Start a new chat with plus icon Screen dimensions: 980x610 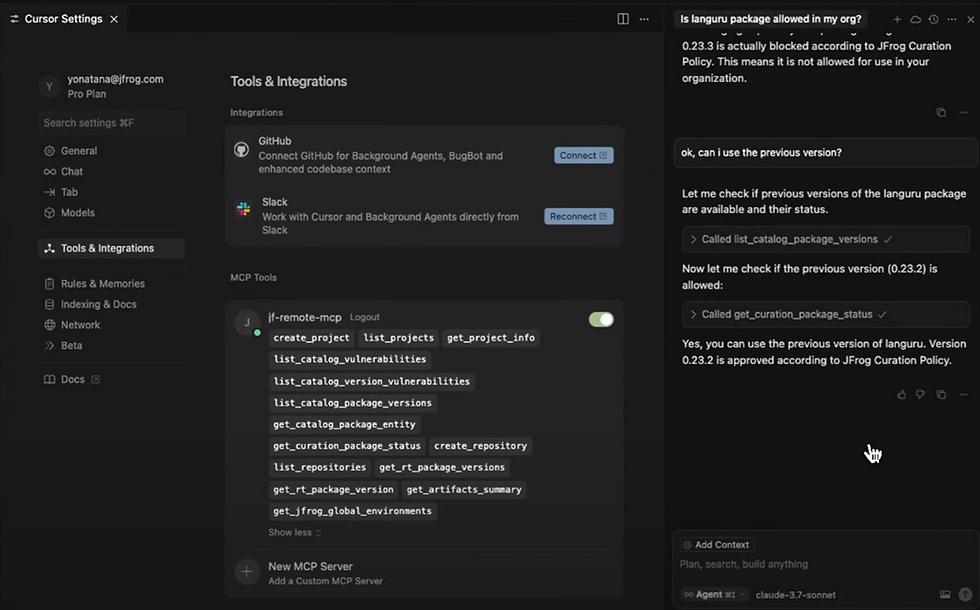(x=897, y=19)
